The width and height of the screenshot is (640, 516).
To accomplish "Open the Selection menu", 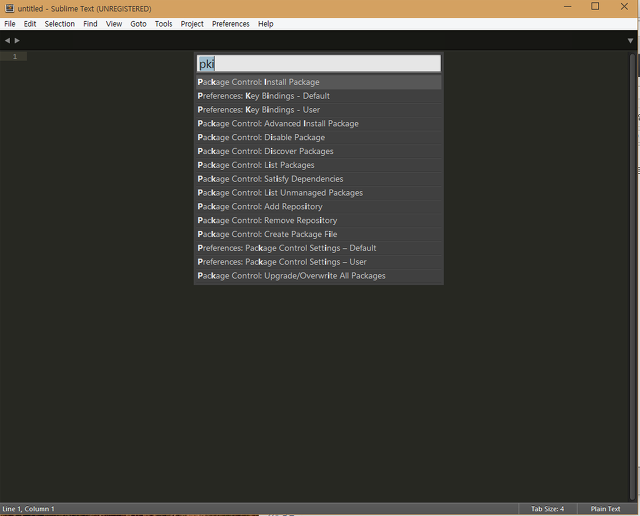I will (60, 24).
